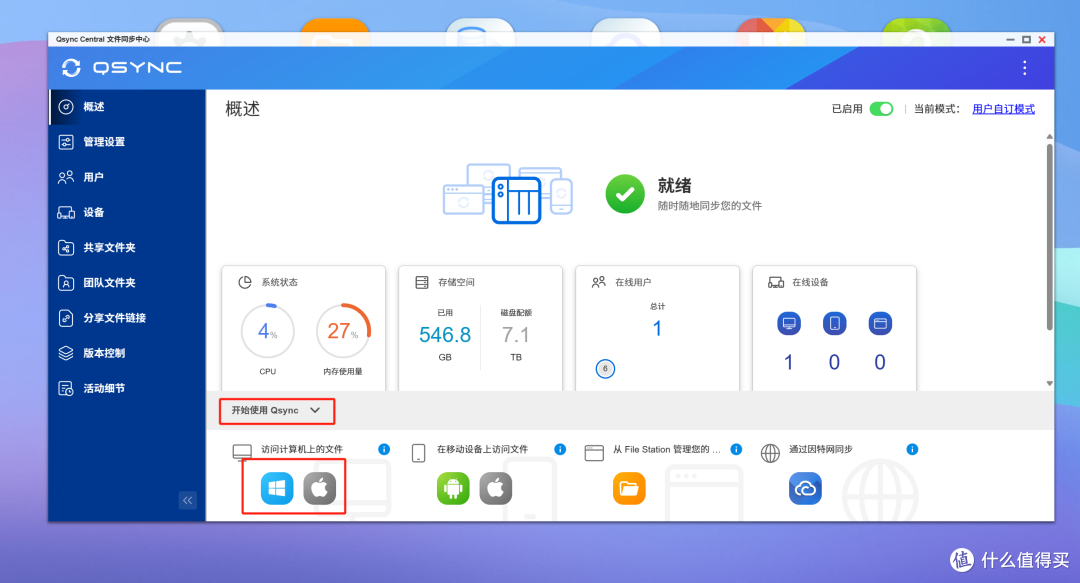Image resolution: width=1080 pixels, height=583 pixels.
Task: Click the 共享文件夹 folder icon
Action: click(x=66, y=247)
